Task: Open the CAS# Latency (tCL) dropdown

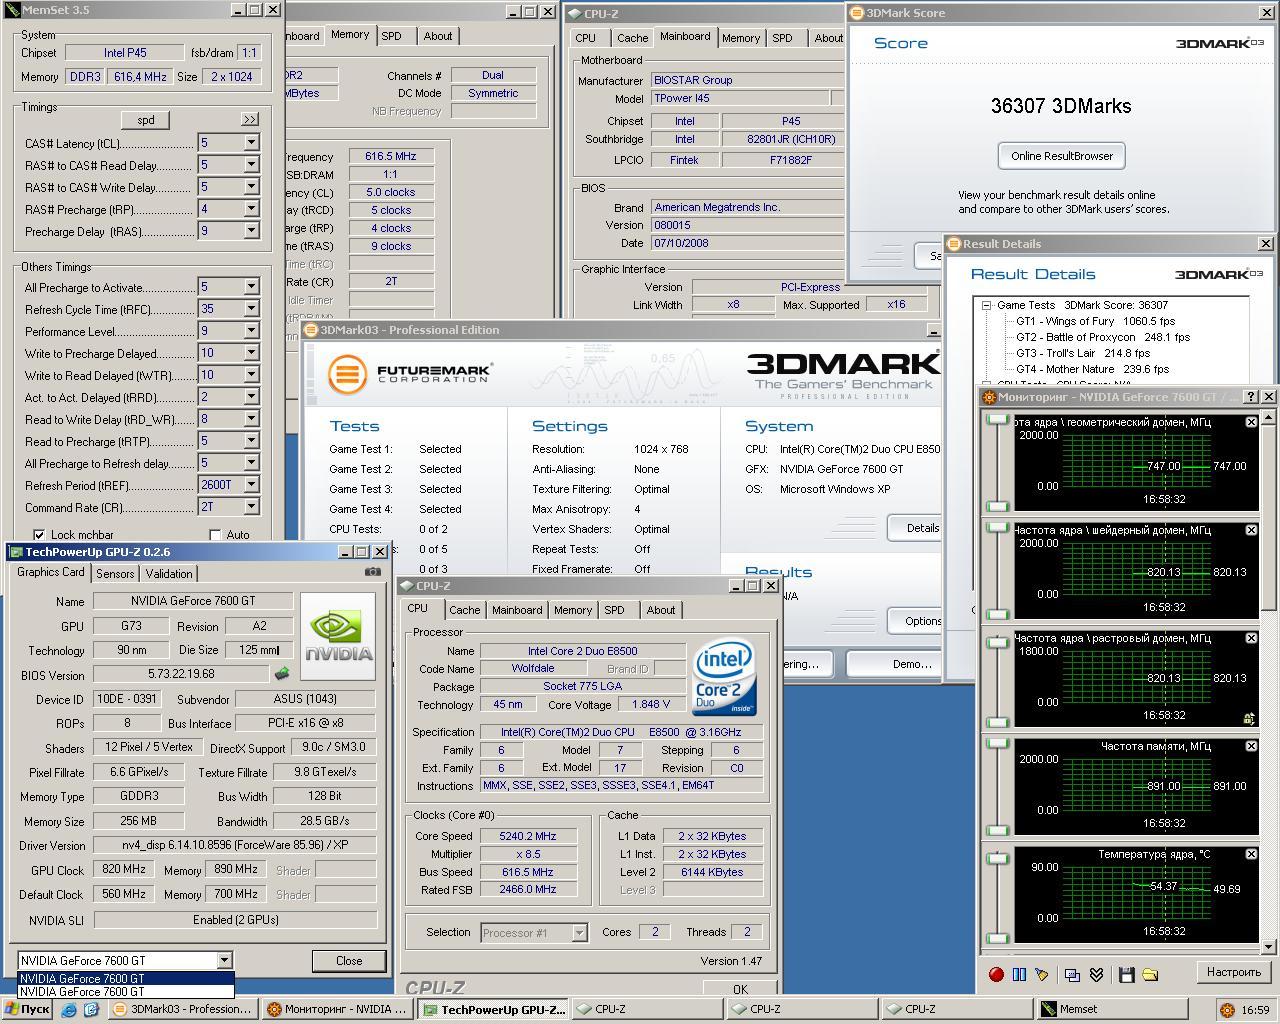Action: 251,143
